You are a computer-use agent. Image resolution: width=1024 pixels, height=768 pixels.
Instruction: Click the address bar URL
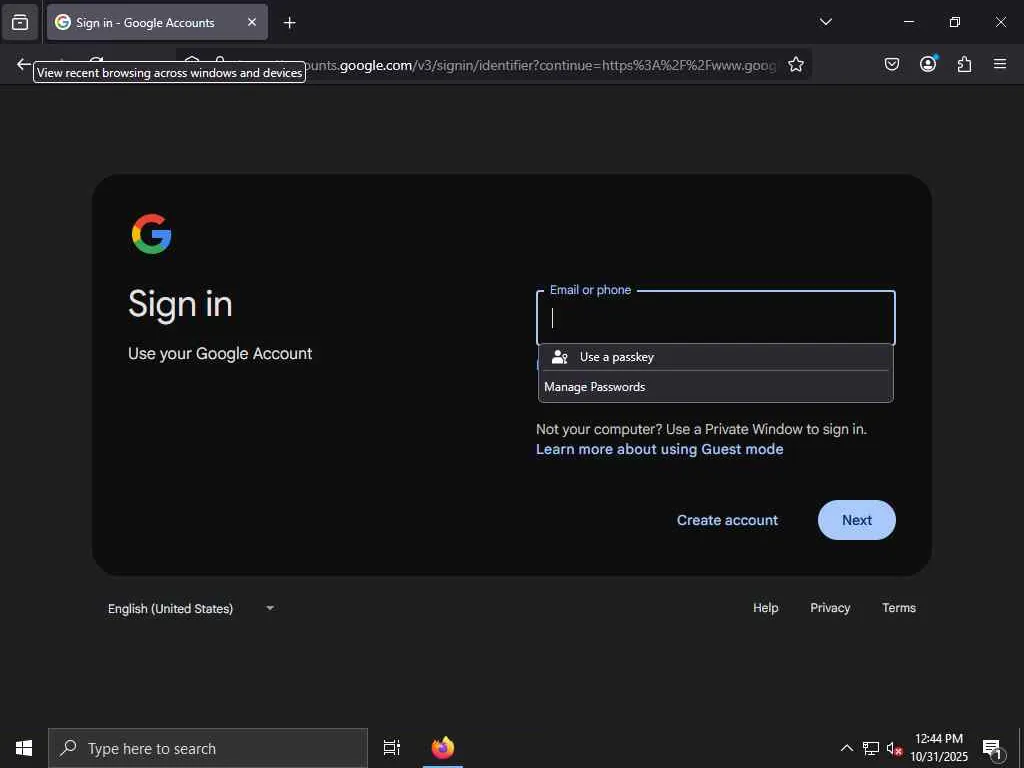(542, 65)
